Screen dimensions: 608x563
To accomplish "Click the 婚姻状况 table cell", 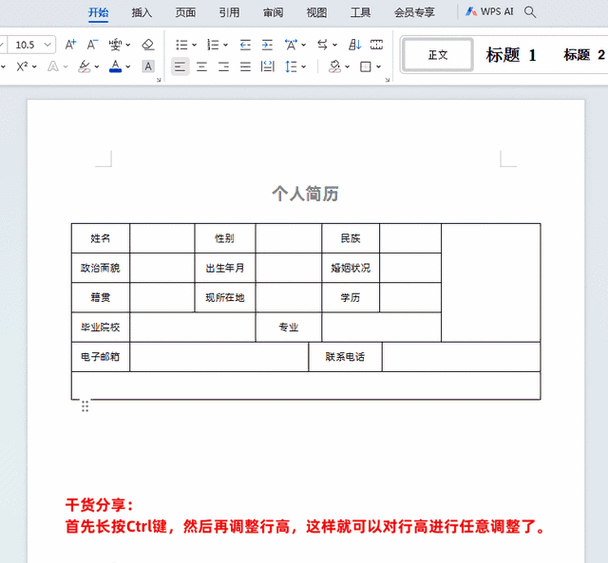I will [351, 268].
